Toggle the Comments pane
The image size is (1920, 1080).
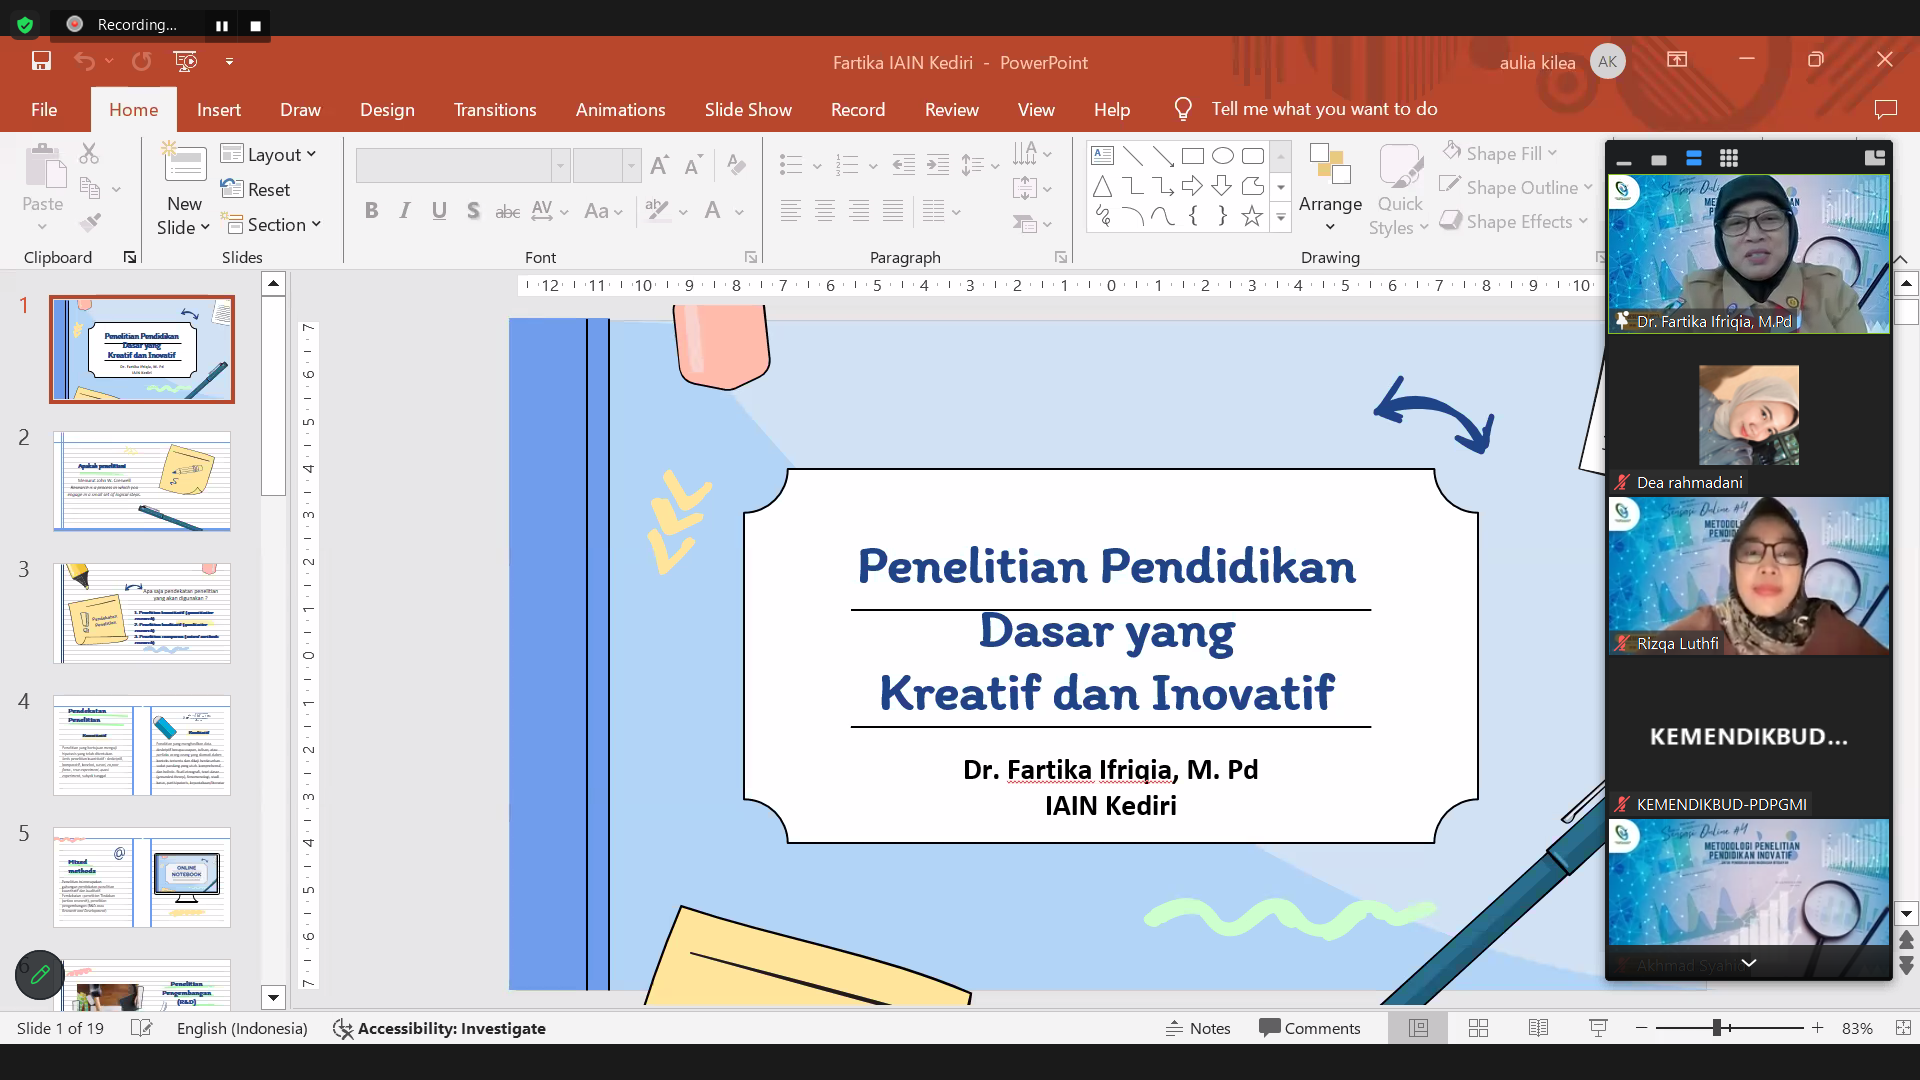tap(1310, 1028)
